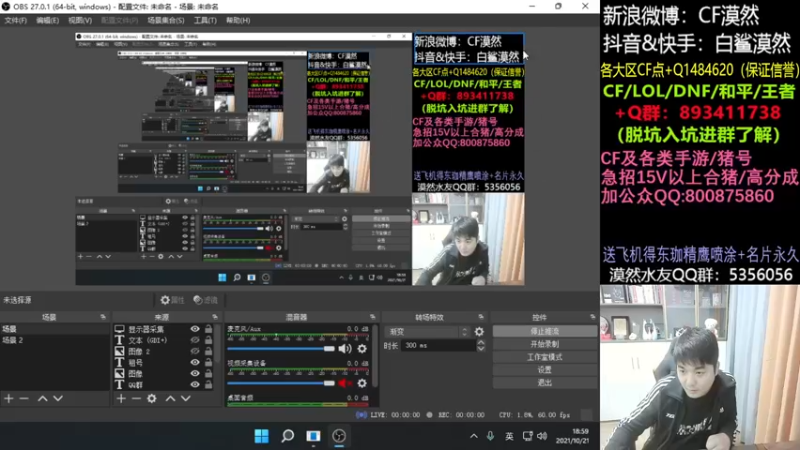Open the 工具(T) menu
800x450 pixels.
coord(205,20)
